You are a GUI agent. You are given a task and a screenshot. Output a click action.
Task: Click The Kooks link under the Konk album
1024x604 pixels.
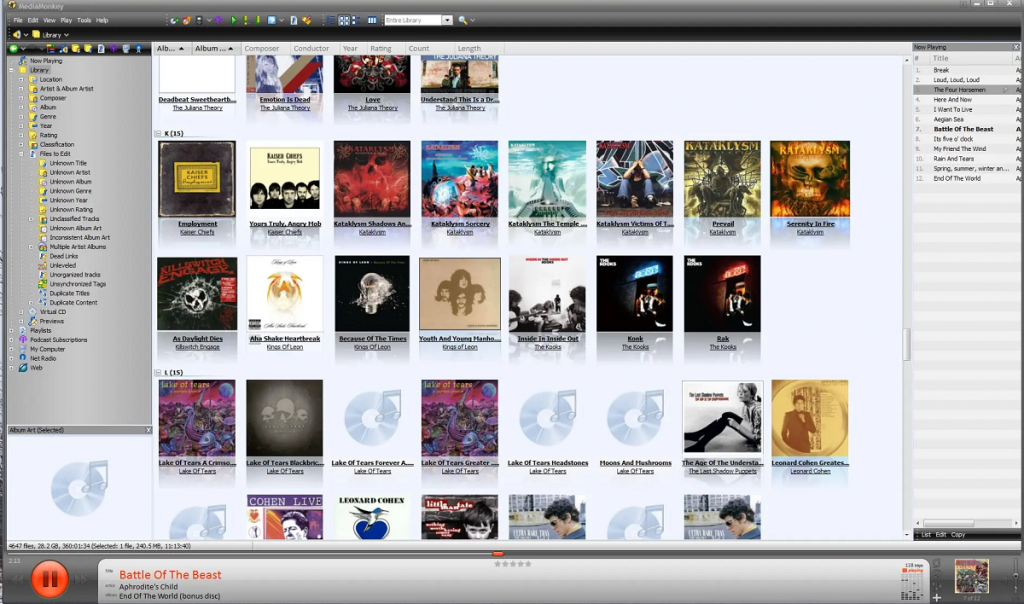point(635,347)
